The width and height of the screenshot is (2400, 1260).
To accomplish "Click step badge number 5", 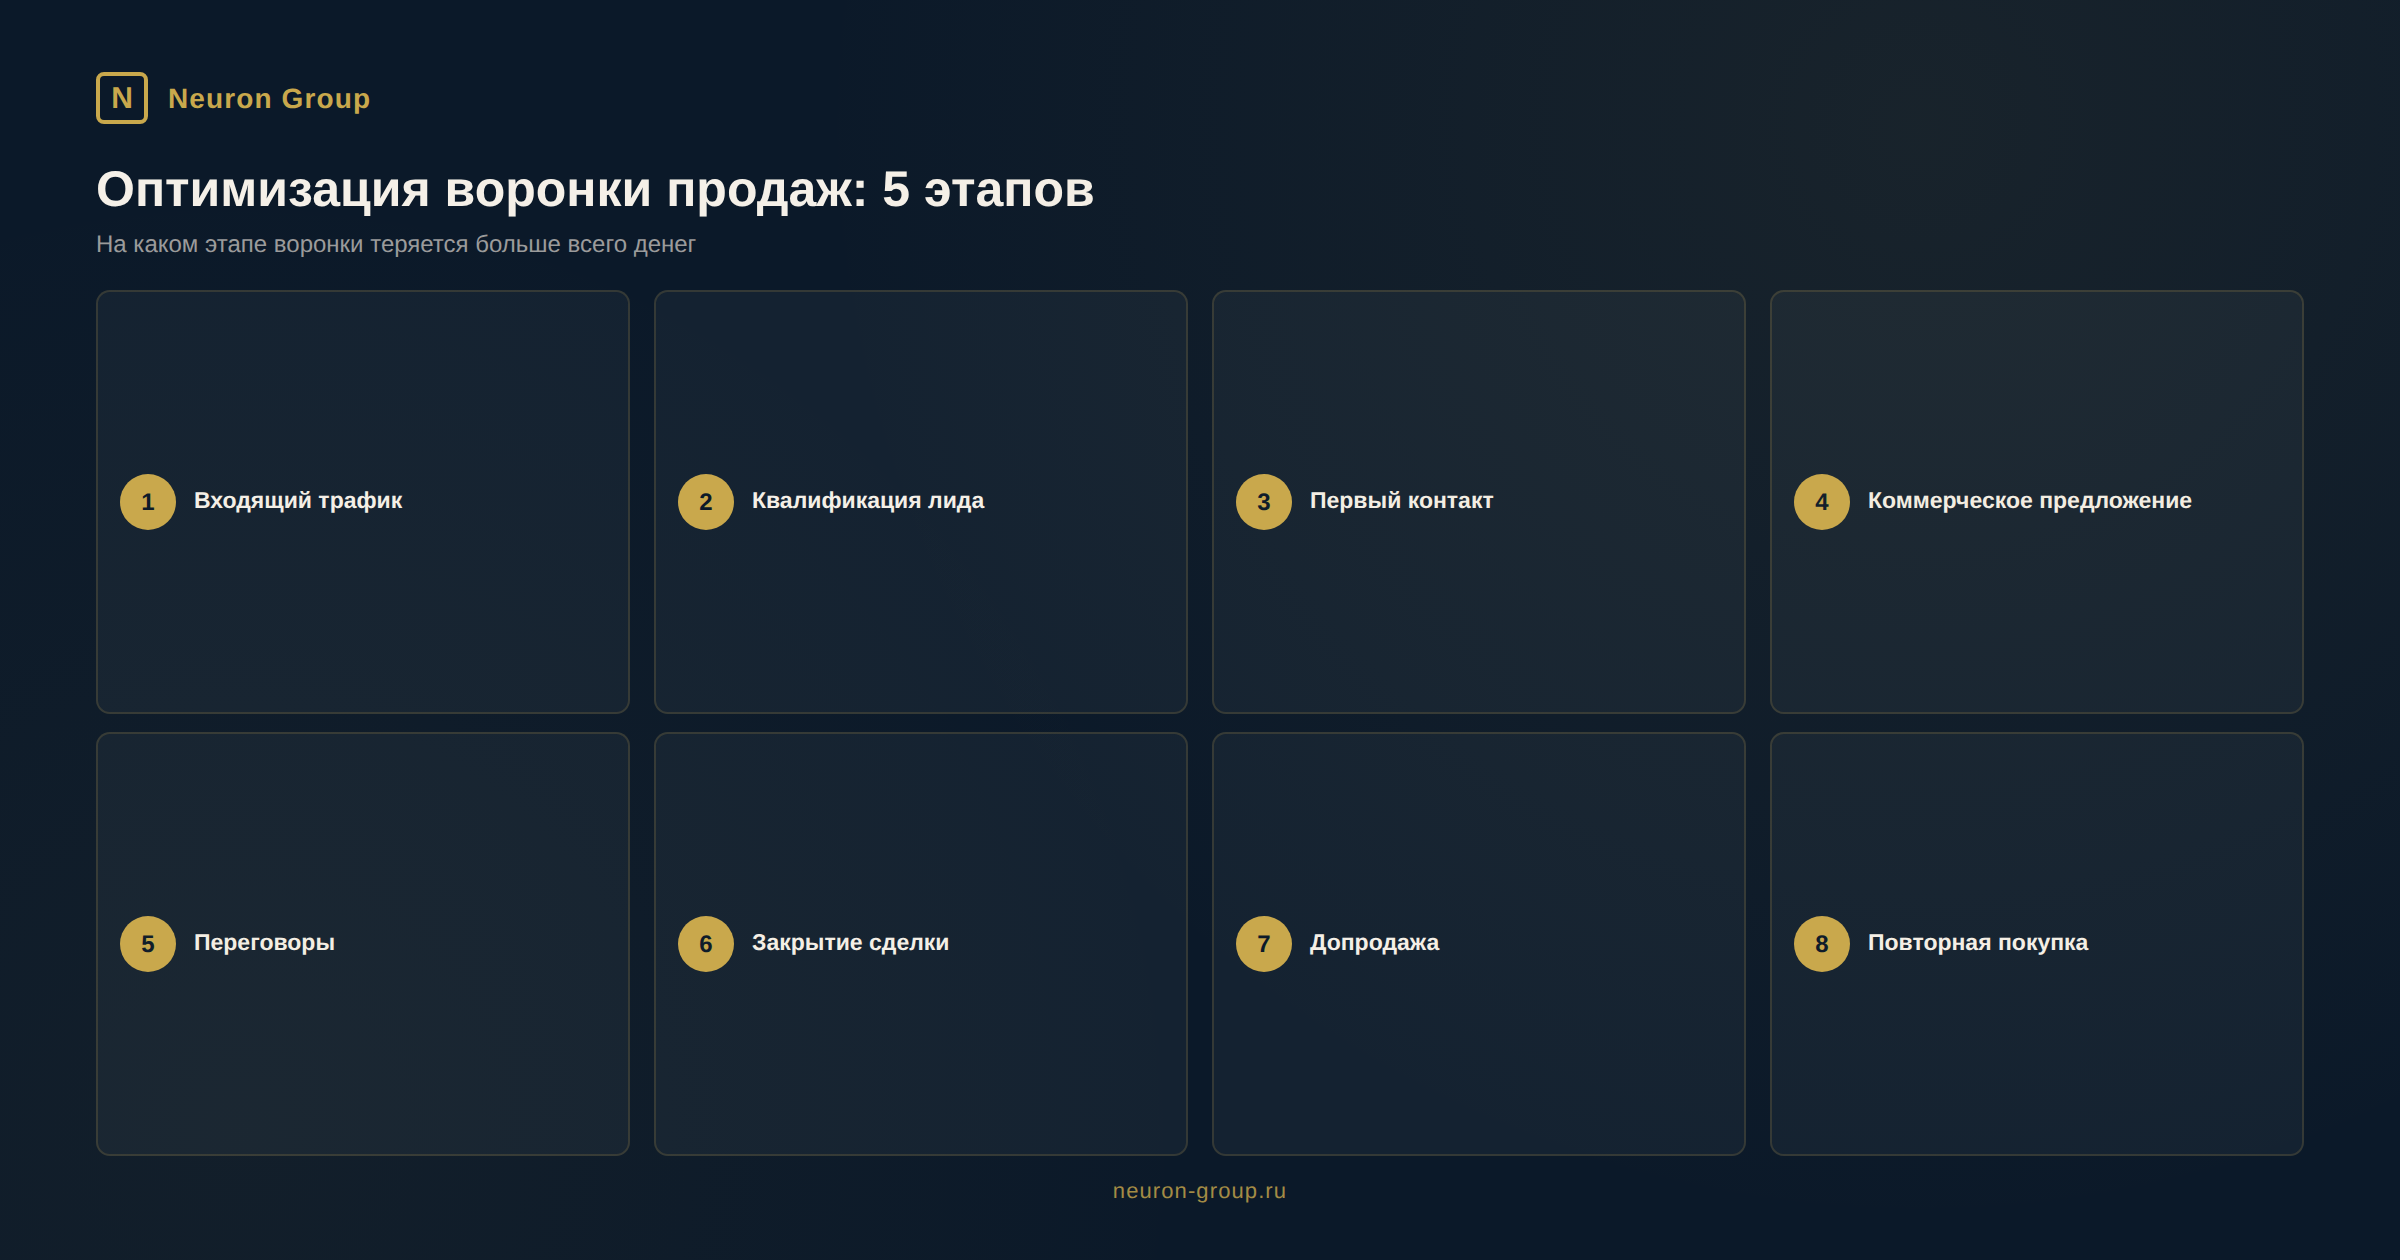I will pos(148,944).
